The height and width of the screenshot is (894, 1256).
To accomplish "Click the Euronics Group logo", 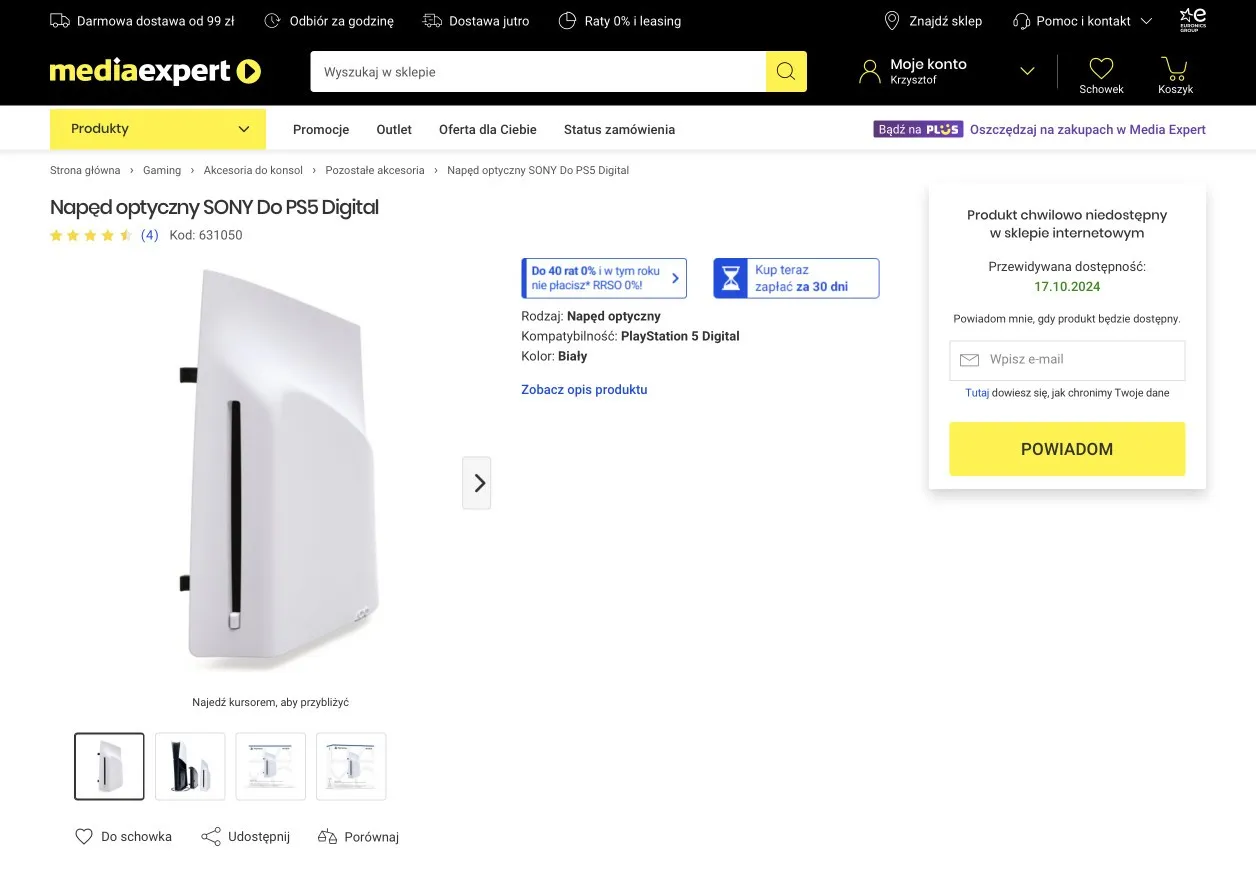I will 1192,19.
